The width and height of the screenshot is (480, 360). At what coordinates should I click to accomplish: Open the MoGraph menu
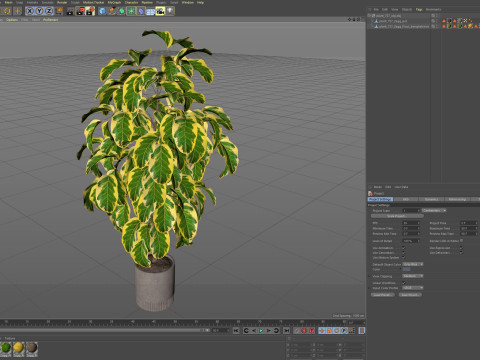(114, 2)
